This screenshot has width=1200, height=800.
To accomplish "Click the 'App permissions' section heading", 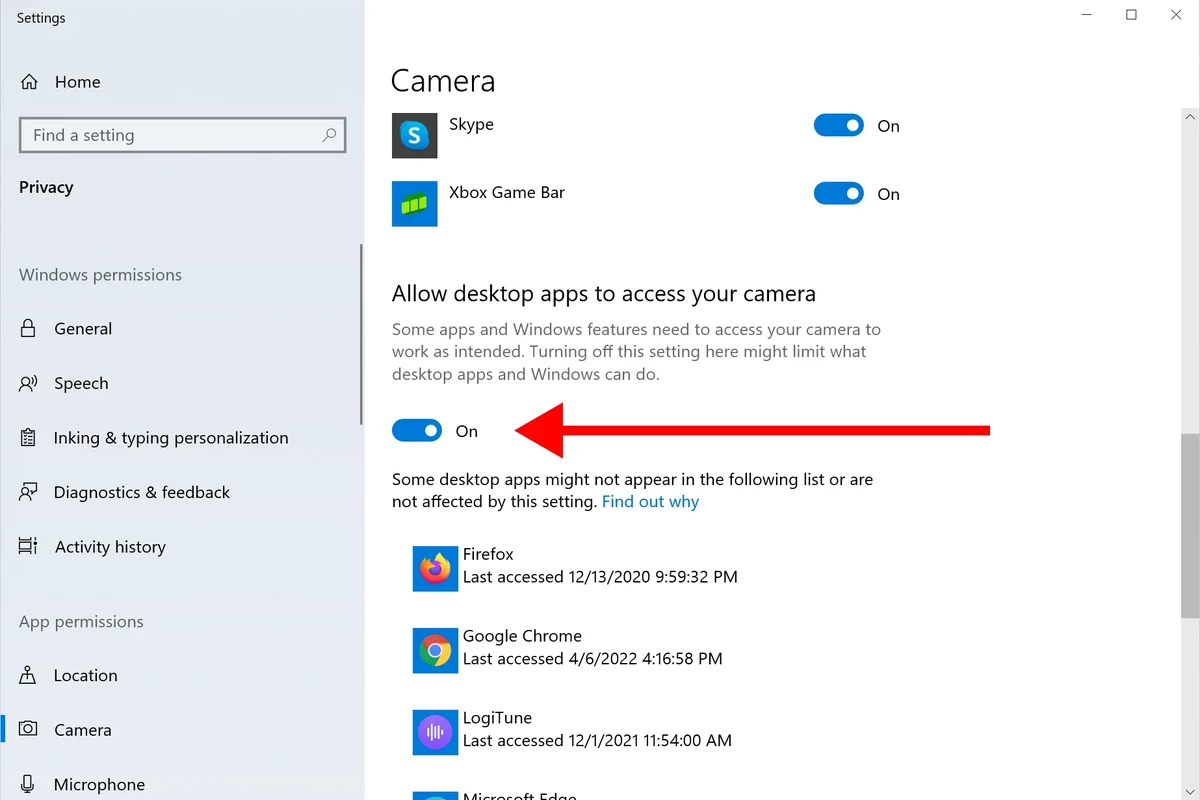I will tap(81, 622).
